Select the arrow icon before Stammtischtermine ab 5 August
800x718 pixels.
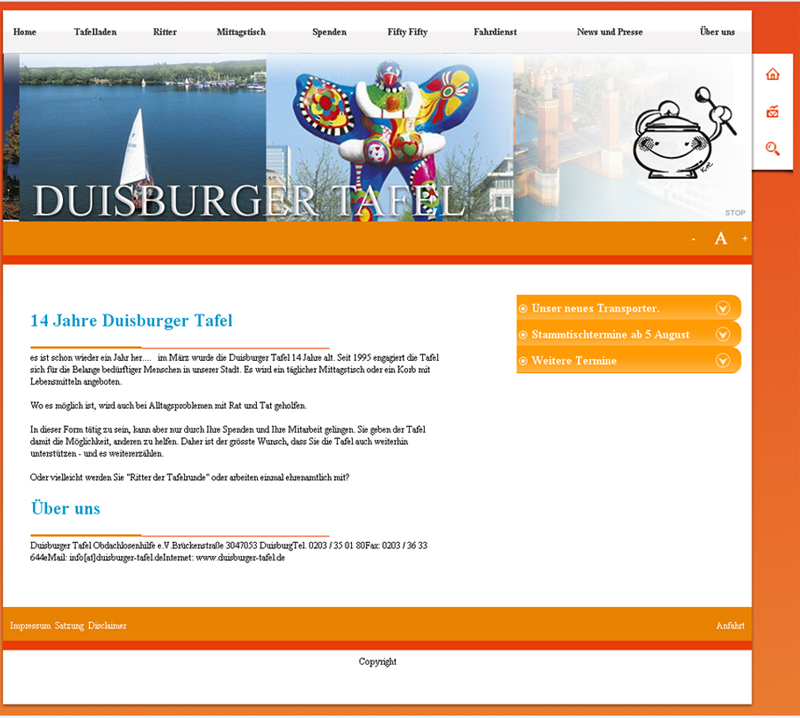point(523,334)
